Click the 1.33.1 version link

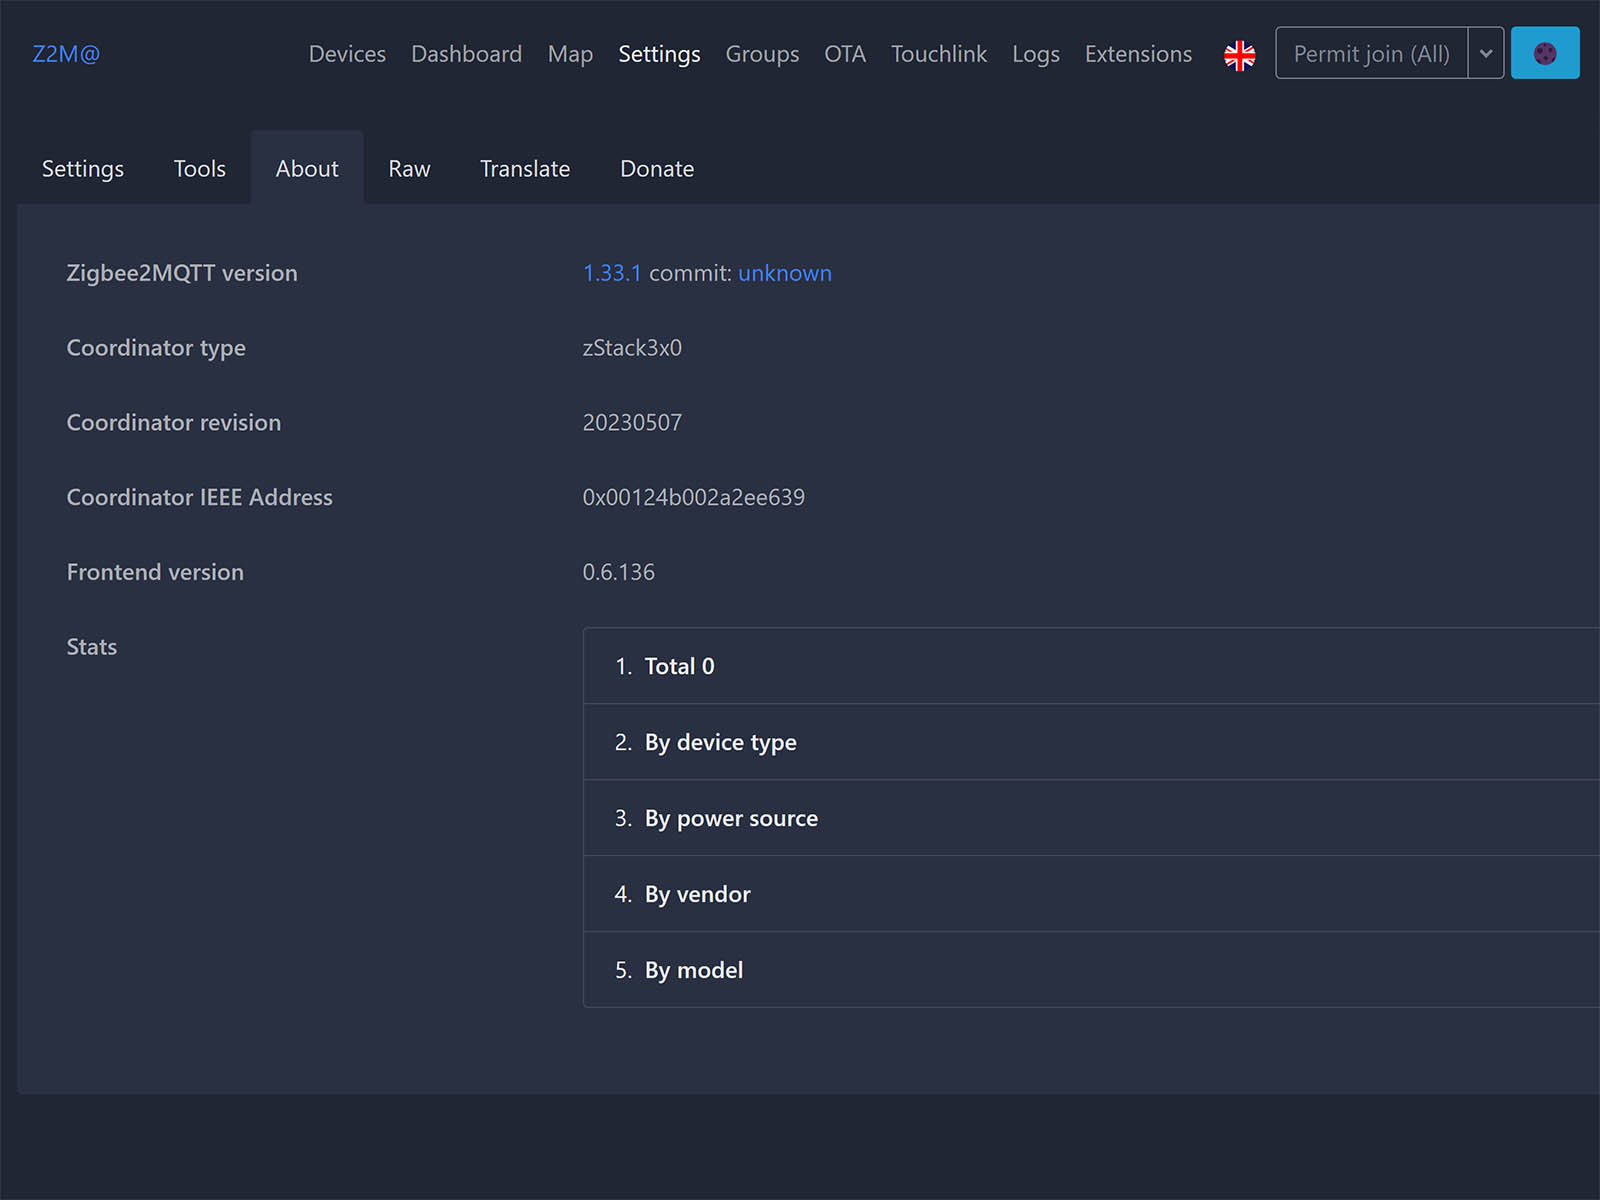pos(611,273)
